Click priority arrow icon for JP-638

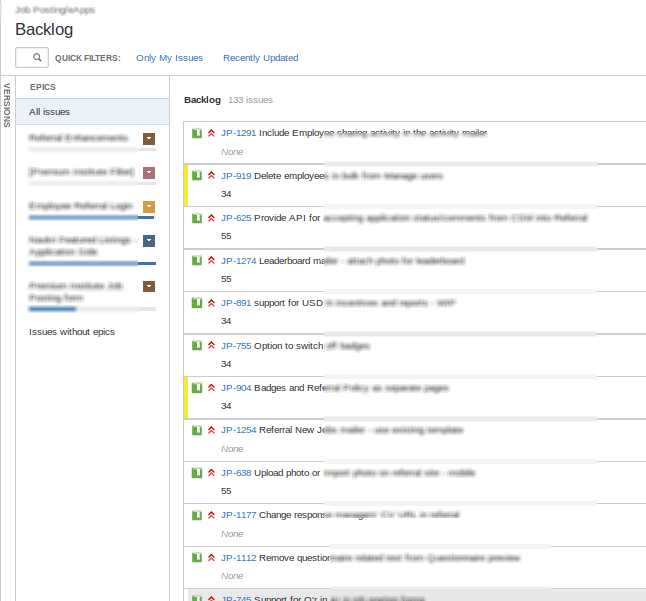(211, 472)
